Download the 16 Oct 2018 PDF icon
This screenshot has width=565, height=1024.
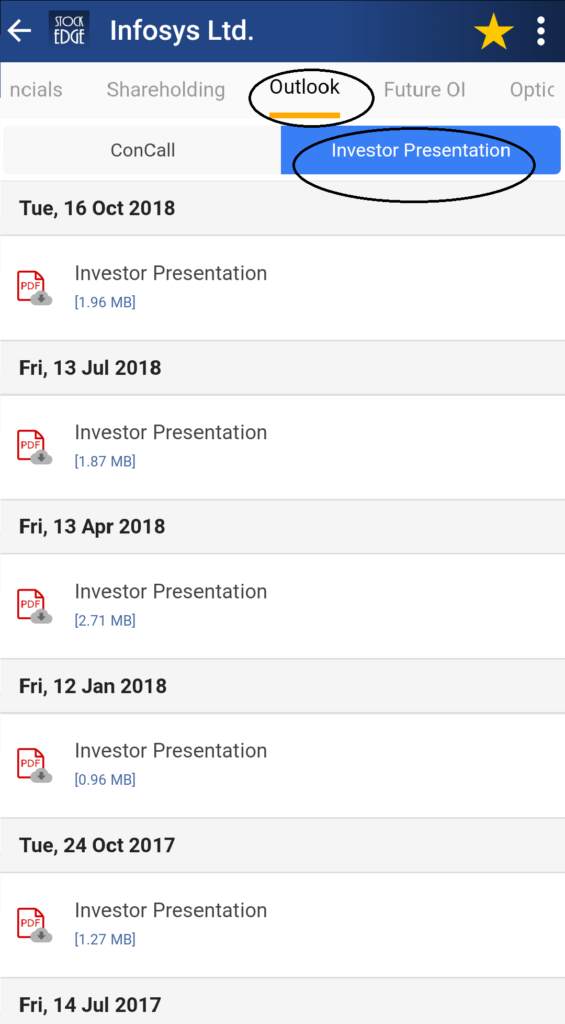34,288
